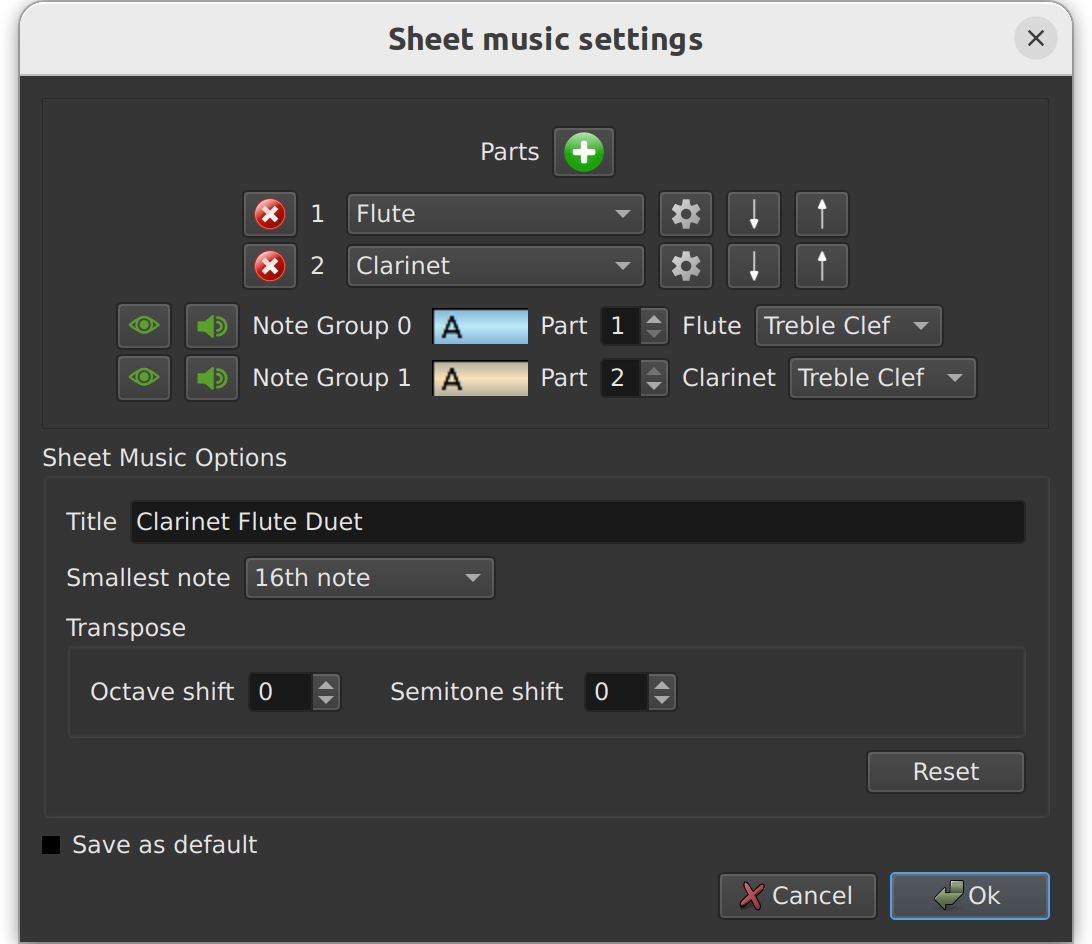Hide Note Group 0 with the eye icon
The width and height of the screenshot is (1092, 944).
tap(143, 325)
